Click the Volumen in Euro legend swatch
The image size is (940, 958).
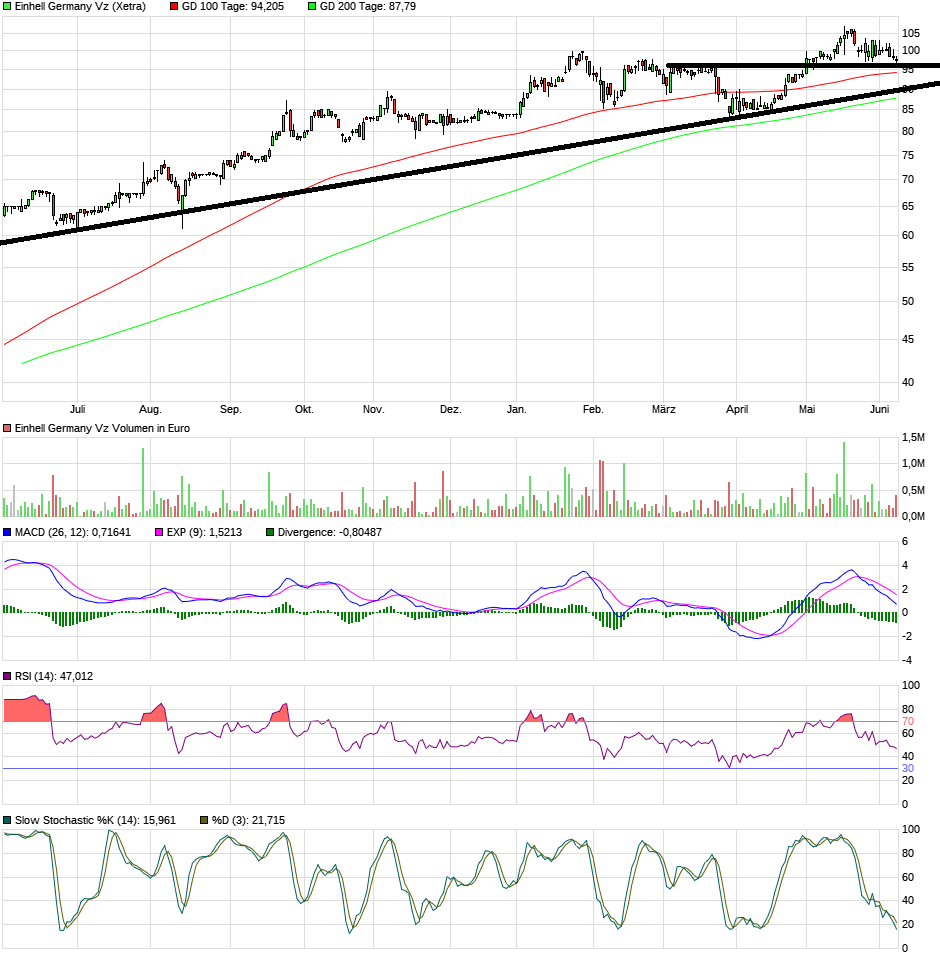(8, 428)
